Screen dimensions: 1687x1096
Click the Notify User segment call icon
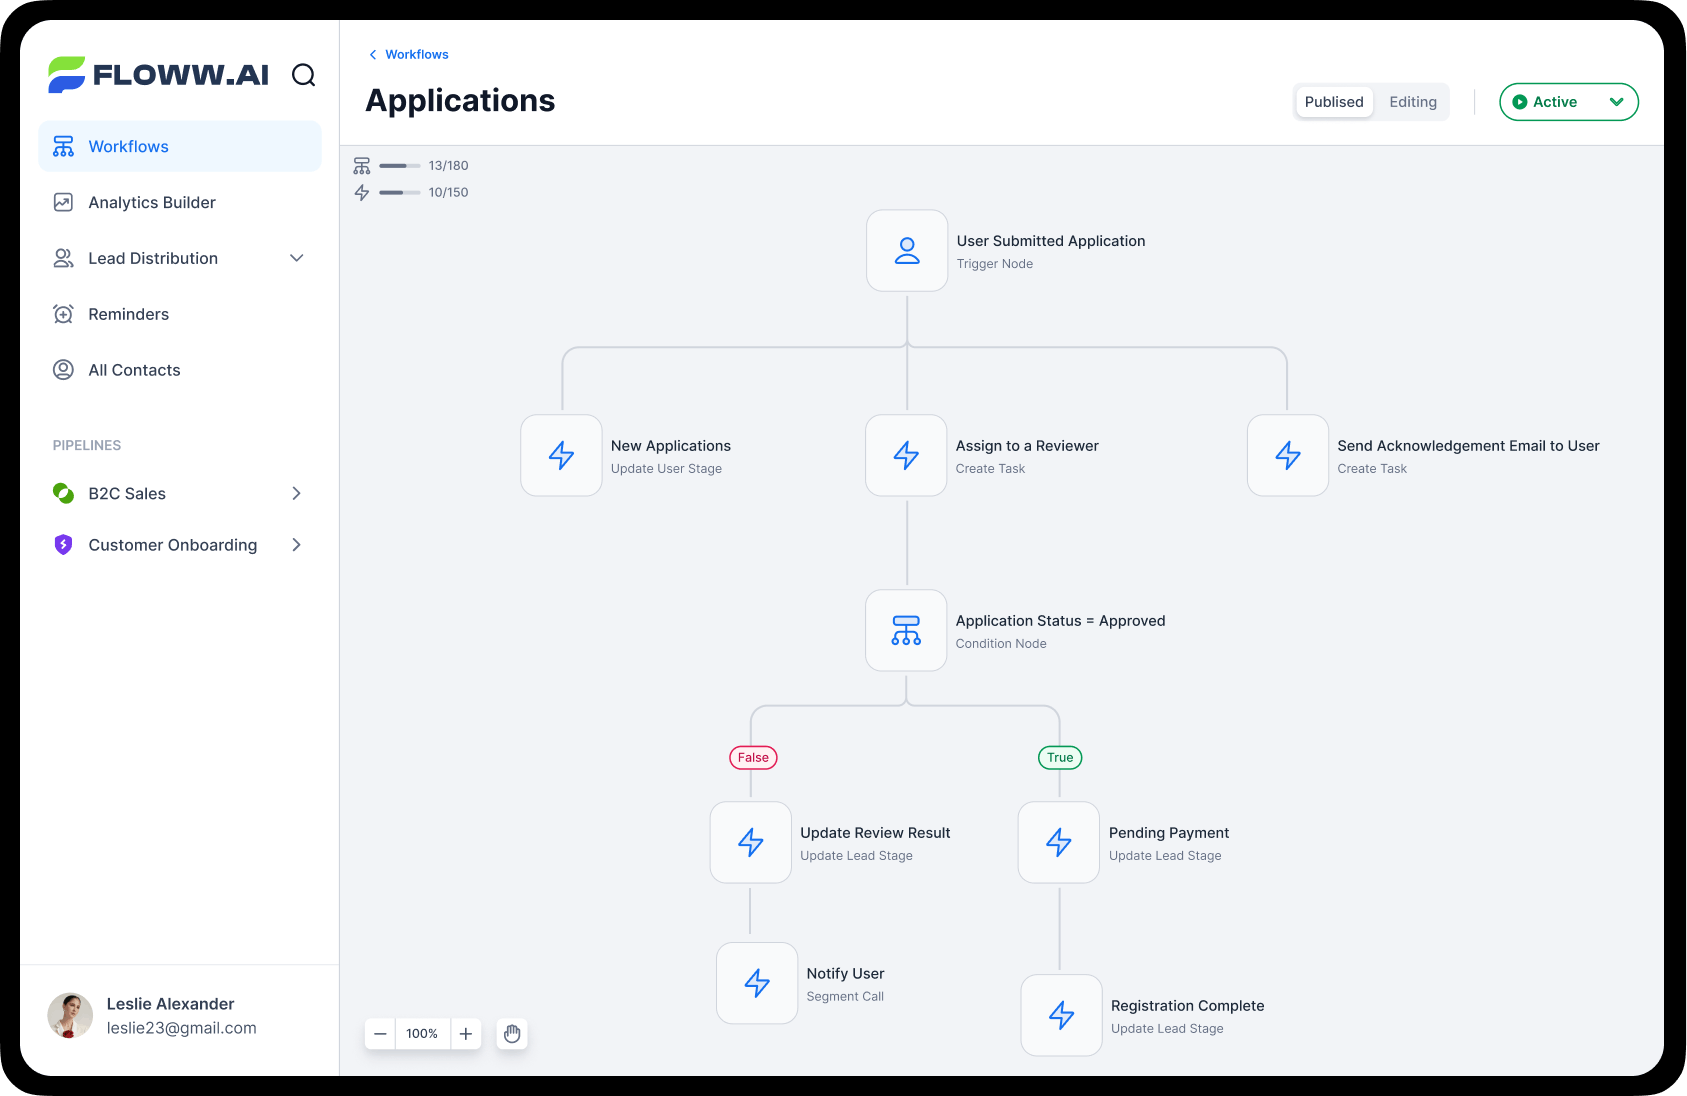(x=757, y=983)
